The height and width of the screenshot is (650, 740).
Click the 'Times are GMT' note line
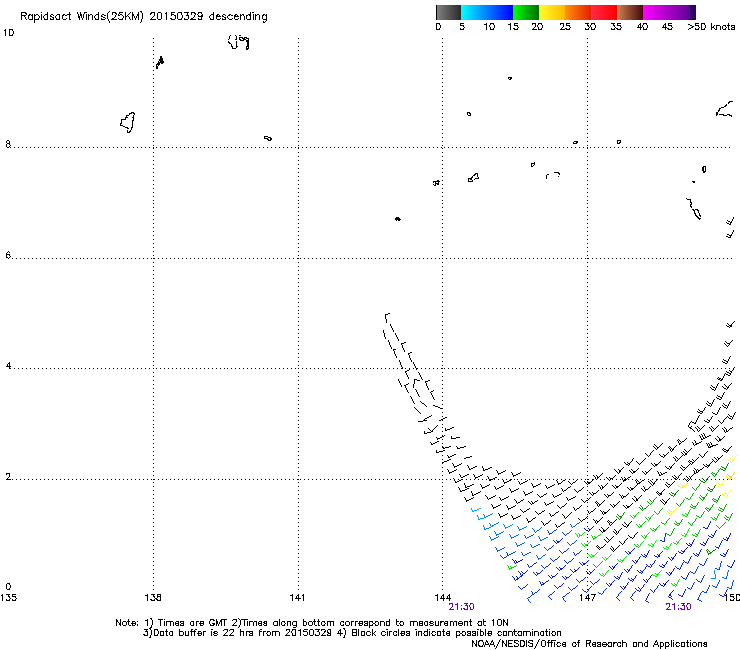click(x=312, y=623)
